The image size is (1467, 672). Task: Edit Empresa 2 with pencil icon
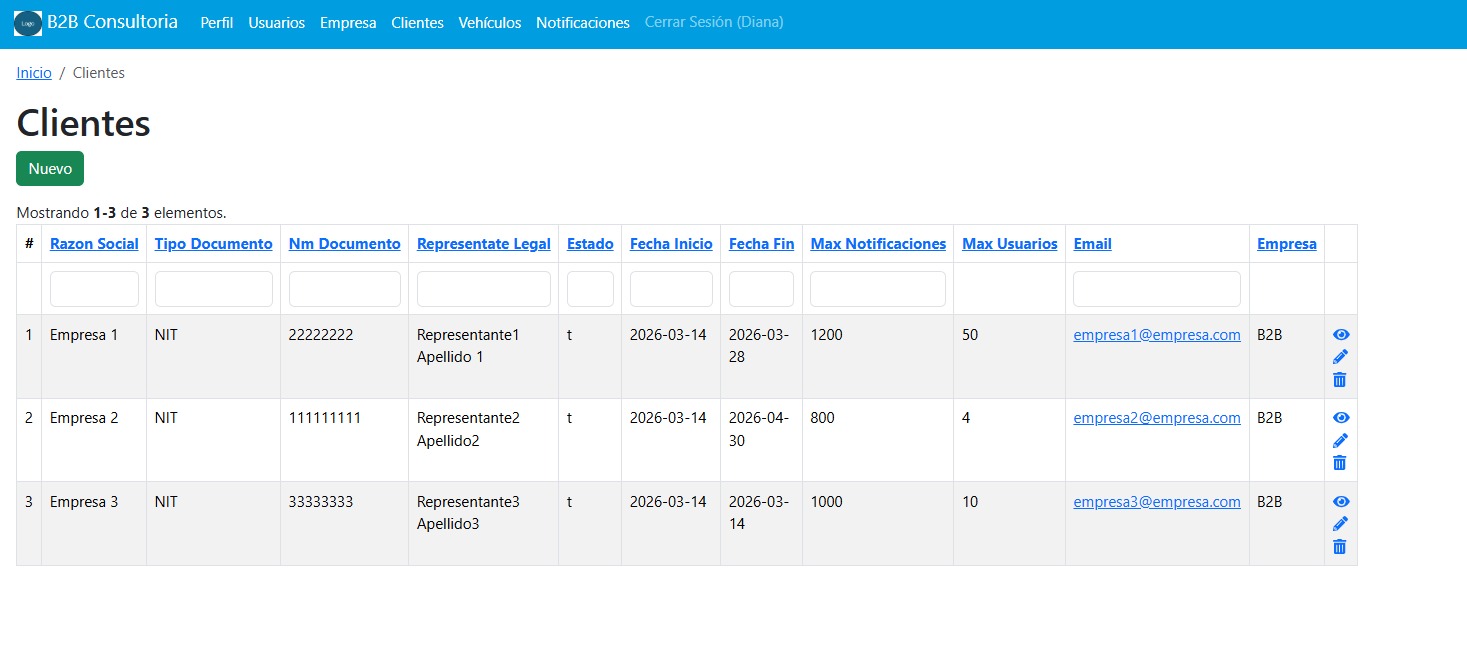(x=1341, y=440)
